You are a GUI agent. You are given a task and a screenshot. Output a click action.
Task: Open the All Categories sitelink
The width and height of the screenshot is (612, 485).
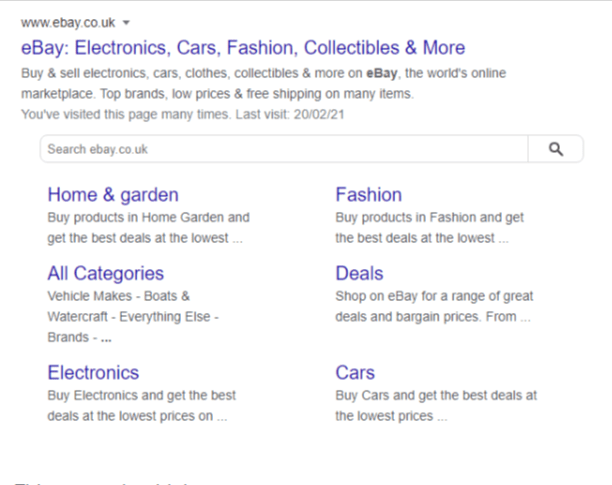pyautogui.click(x=105, y=274)
